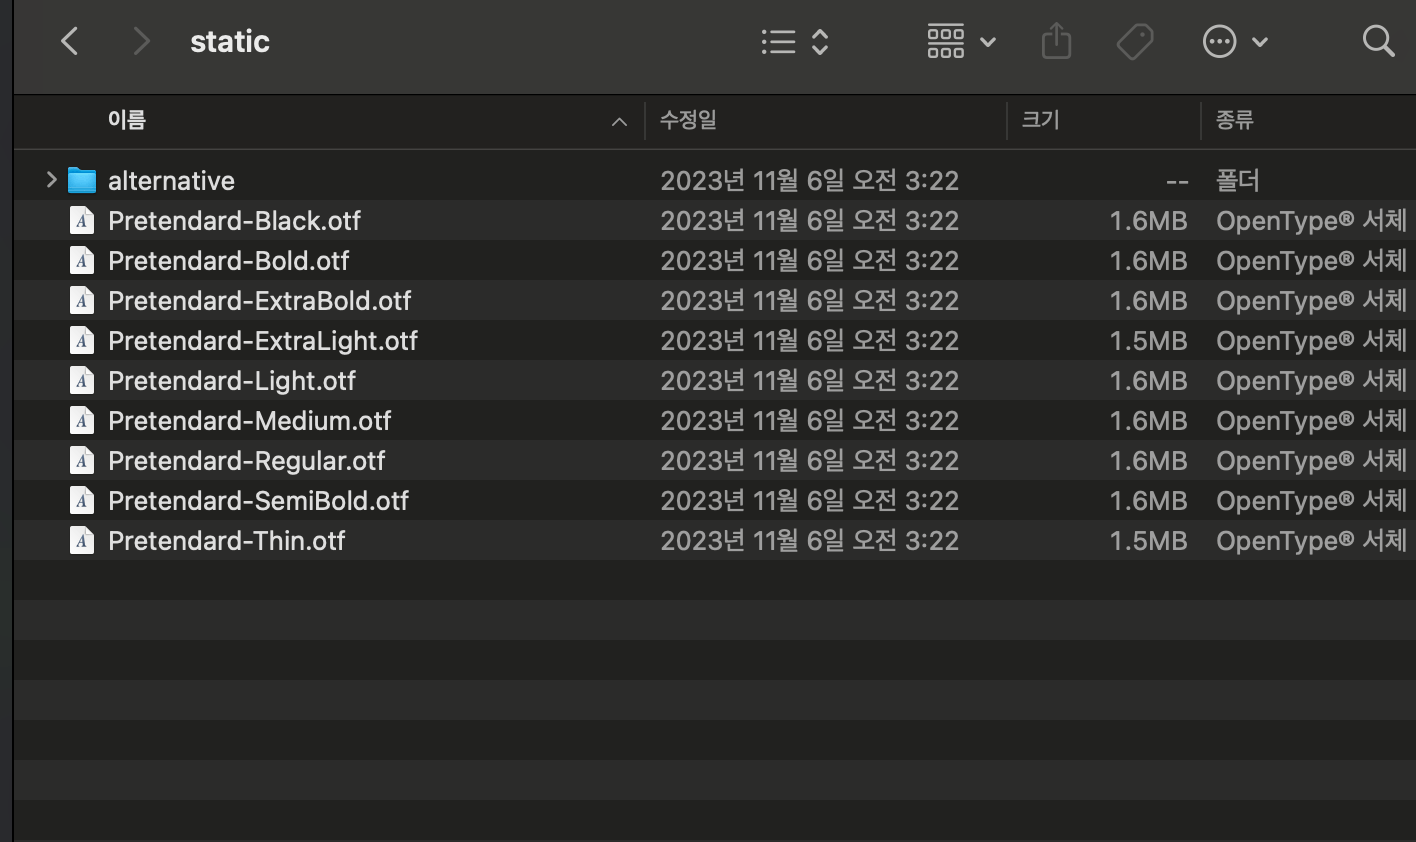
Task: Click the modified date of Pretendard-Medium.otf
Action: pyautogui.click(x=809, y=421)
